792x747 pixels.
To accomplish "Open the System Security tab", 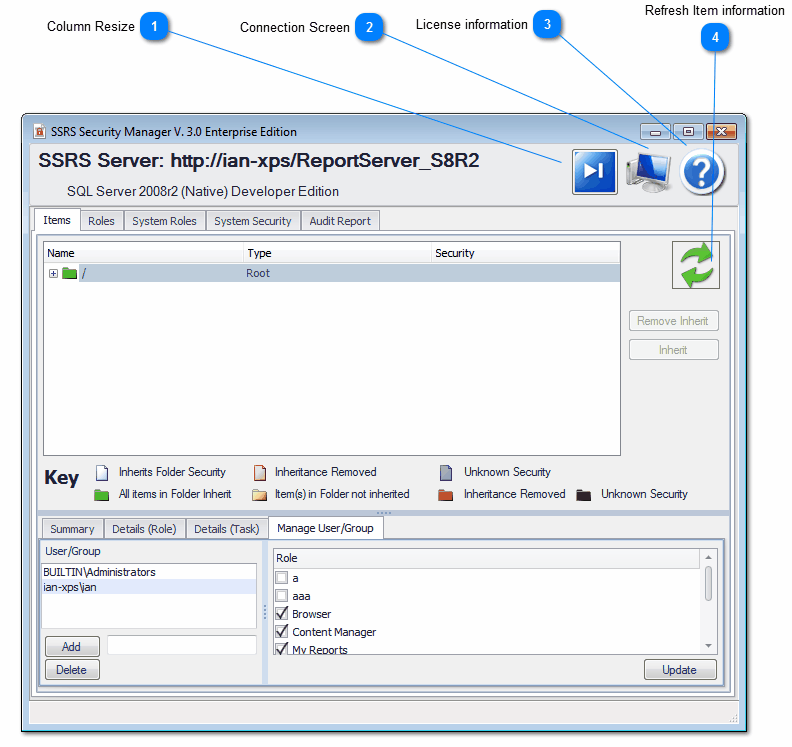I will click(x=253, y=221).
